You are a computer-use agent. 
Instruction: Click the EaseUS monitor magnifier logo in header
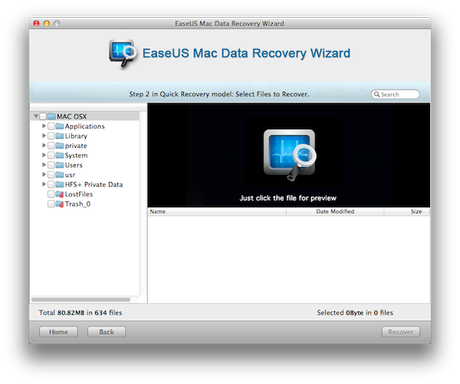(x=123, y=53)
